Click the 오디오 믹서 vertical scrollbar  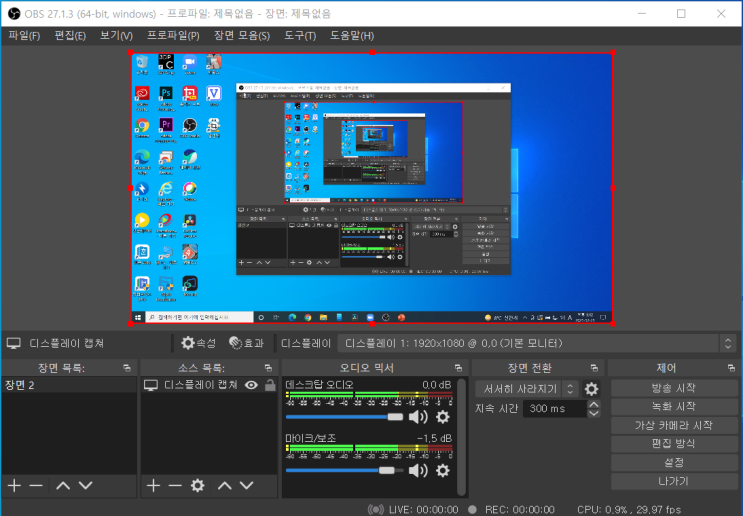click(x=462, y=436)
